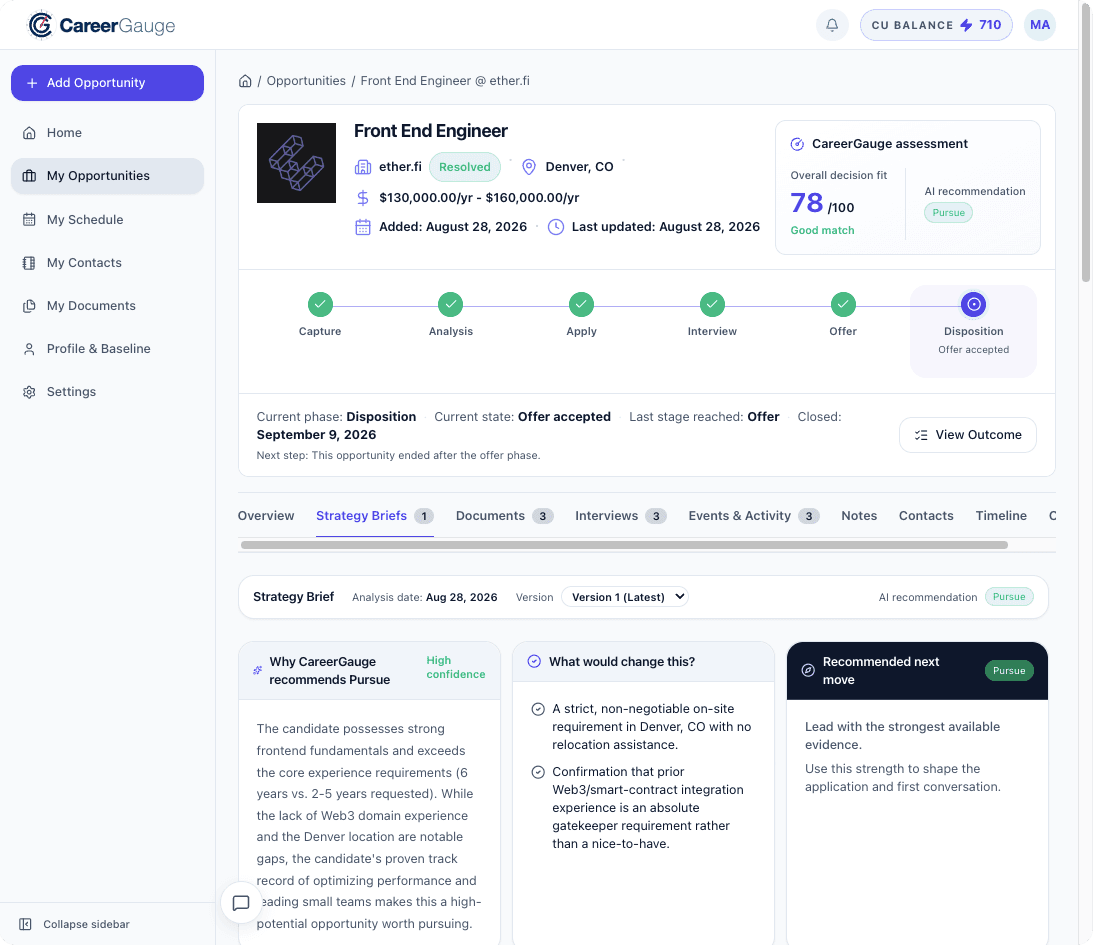This screenshot has width=1093, height=945.
Task: Open Settings in sidebar
Action: coord(107,392)
